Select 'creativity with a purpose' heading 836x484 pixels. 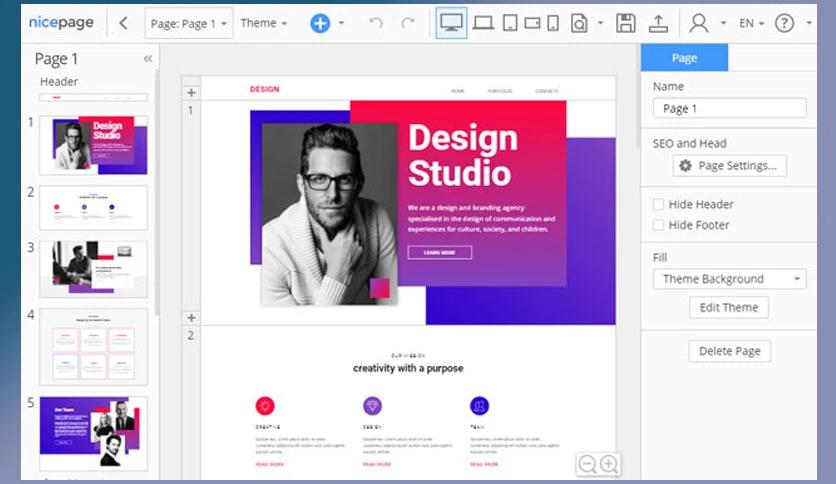(x=408, y=368)
